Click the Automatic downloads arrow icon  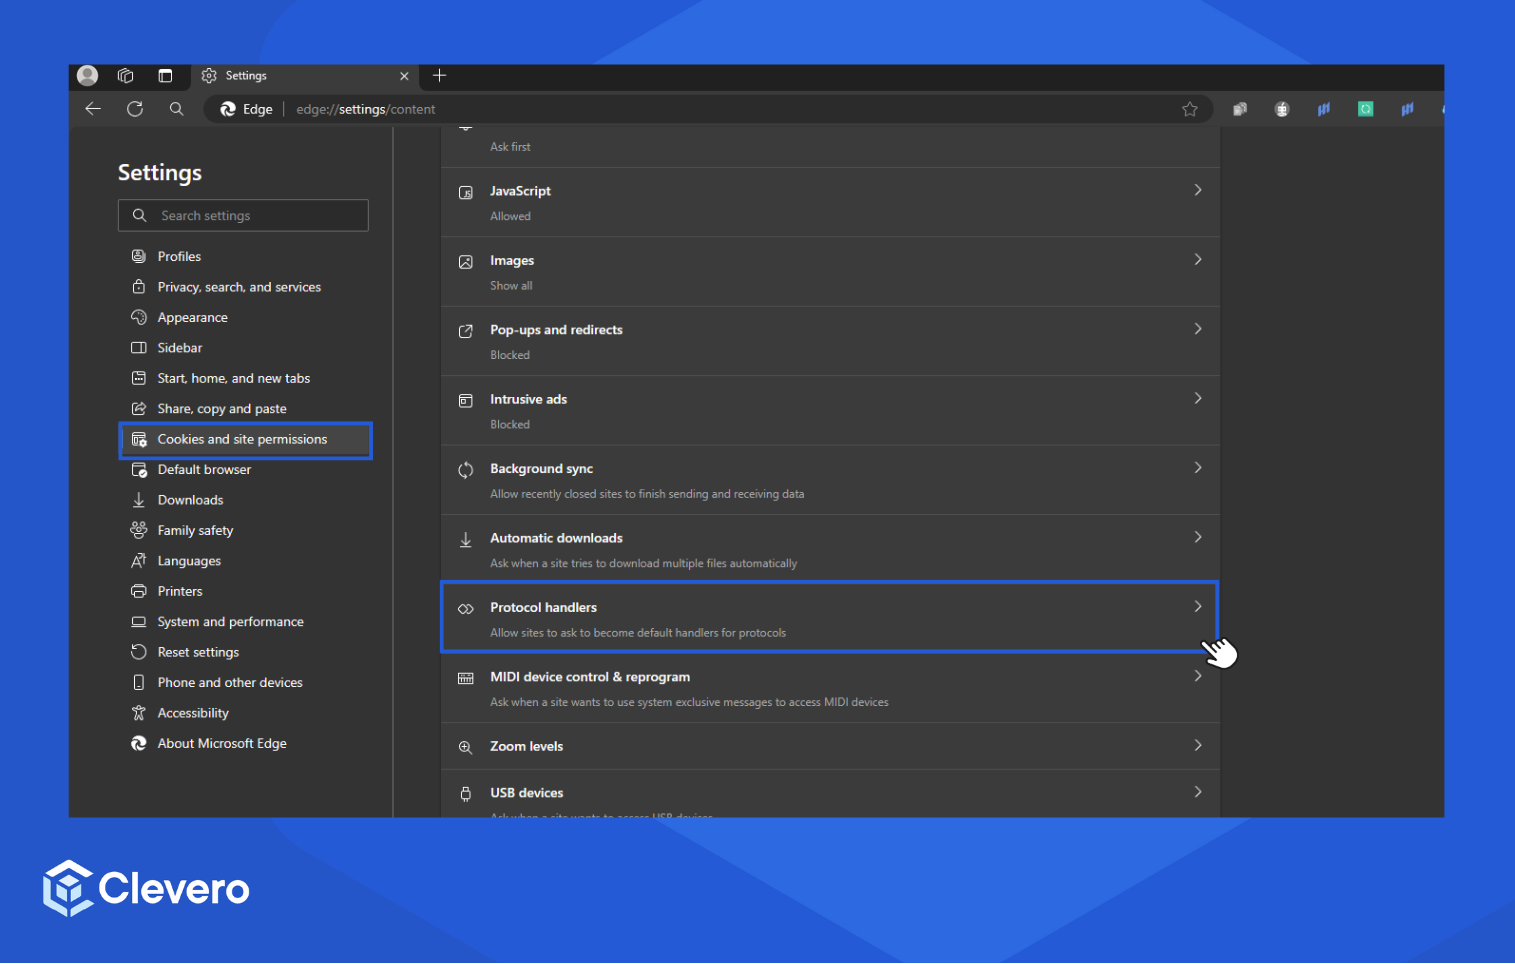pyautogui.click(x=466, y=540)
